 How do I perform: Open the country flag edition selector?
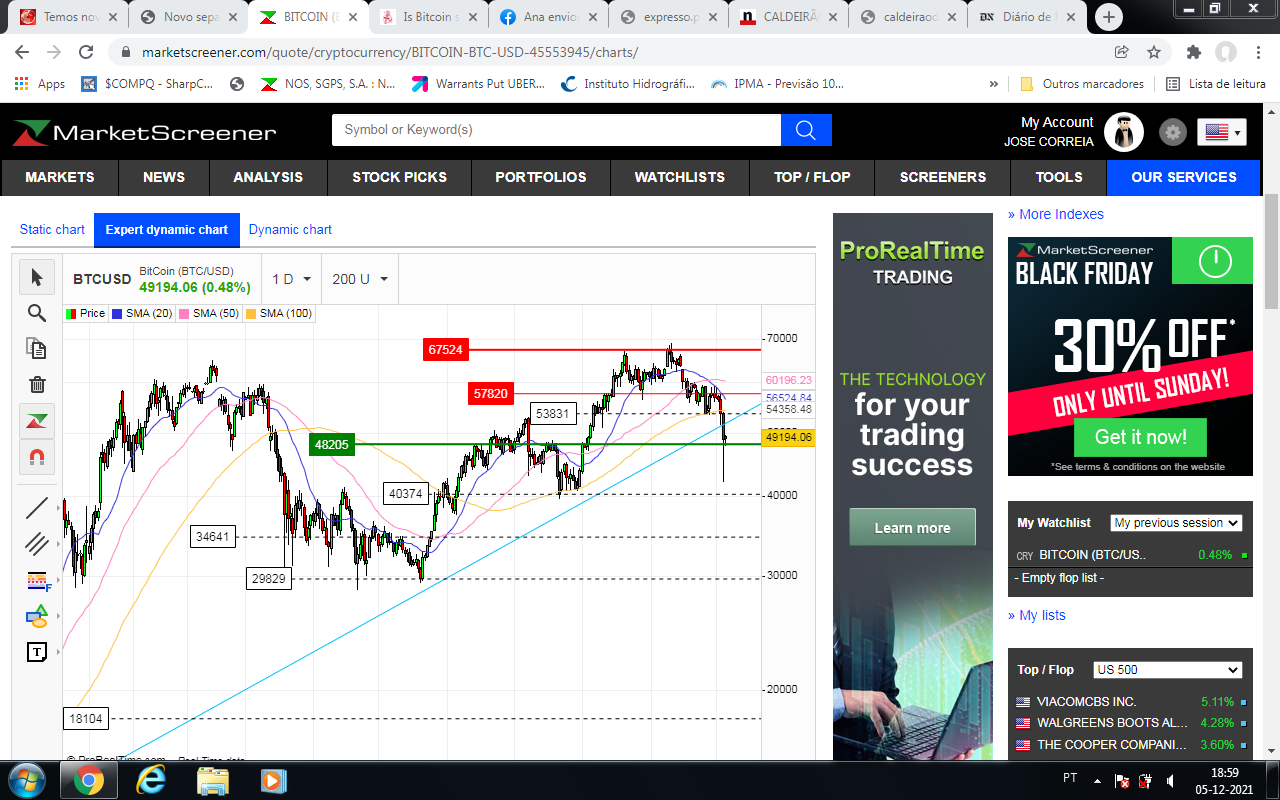tap(1222, 132)
